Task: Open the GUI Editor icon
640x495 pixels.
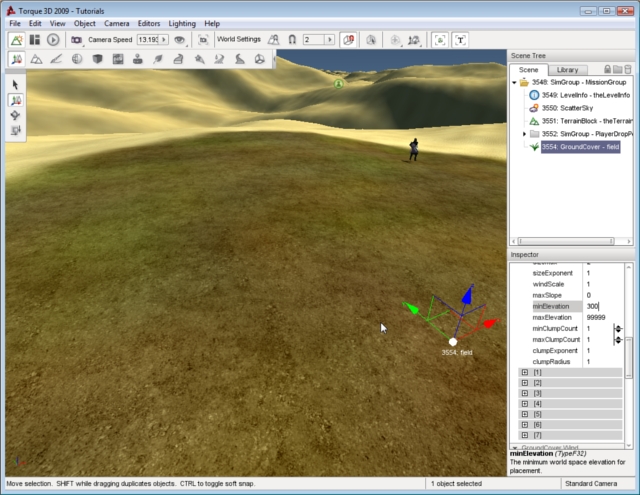Action: (x=34, y=40)
